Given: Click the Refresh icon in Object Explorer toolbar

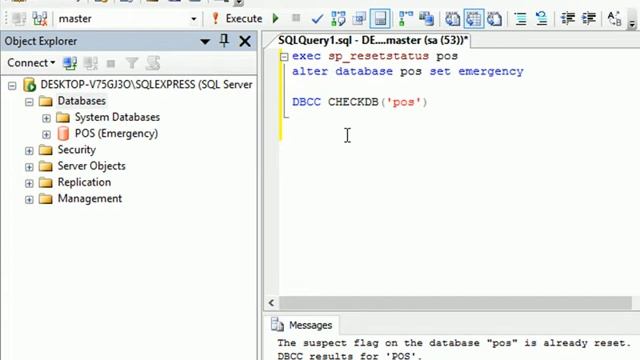Looking at the screenshot, I should [x=153, y=63].
